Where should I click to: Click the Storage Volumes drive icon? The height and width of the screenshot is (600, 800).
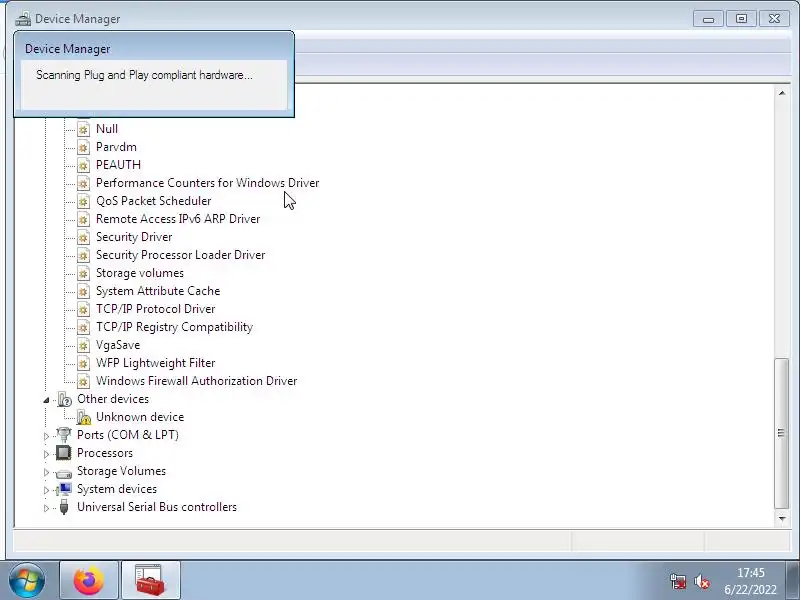(x=64, y=472)
